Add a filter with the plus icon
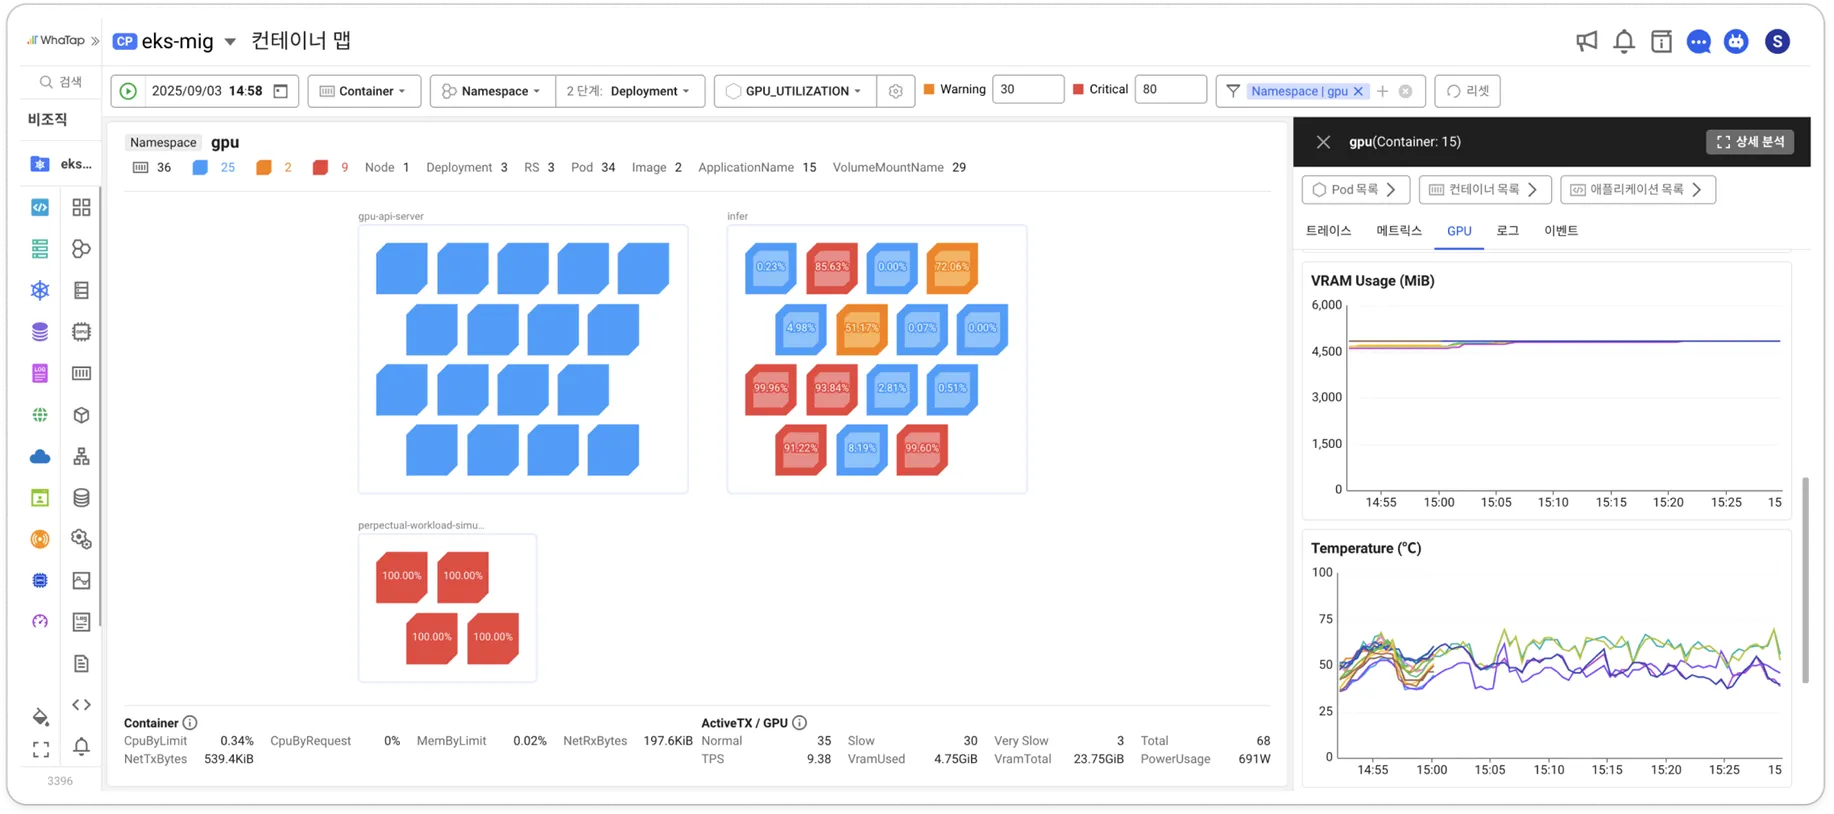 (1382, 91)
